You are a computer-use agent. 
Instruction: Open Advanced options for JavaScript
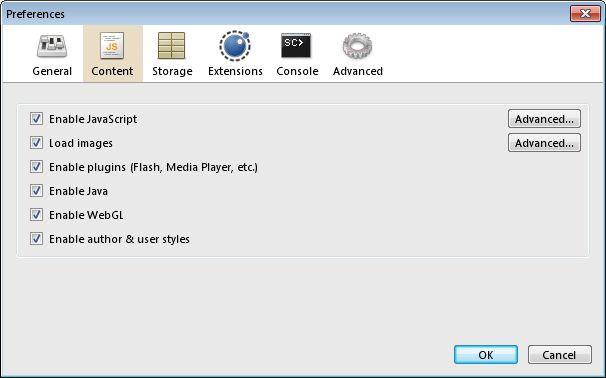pos(544,119)
